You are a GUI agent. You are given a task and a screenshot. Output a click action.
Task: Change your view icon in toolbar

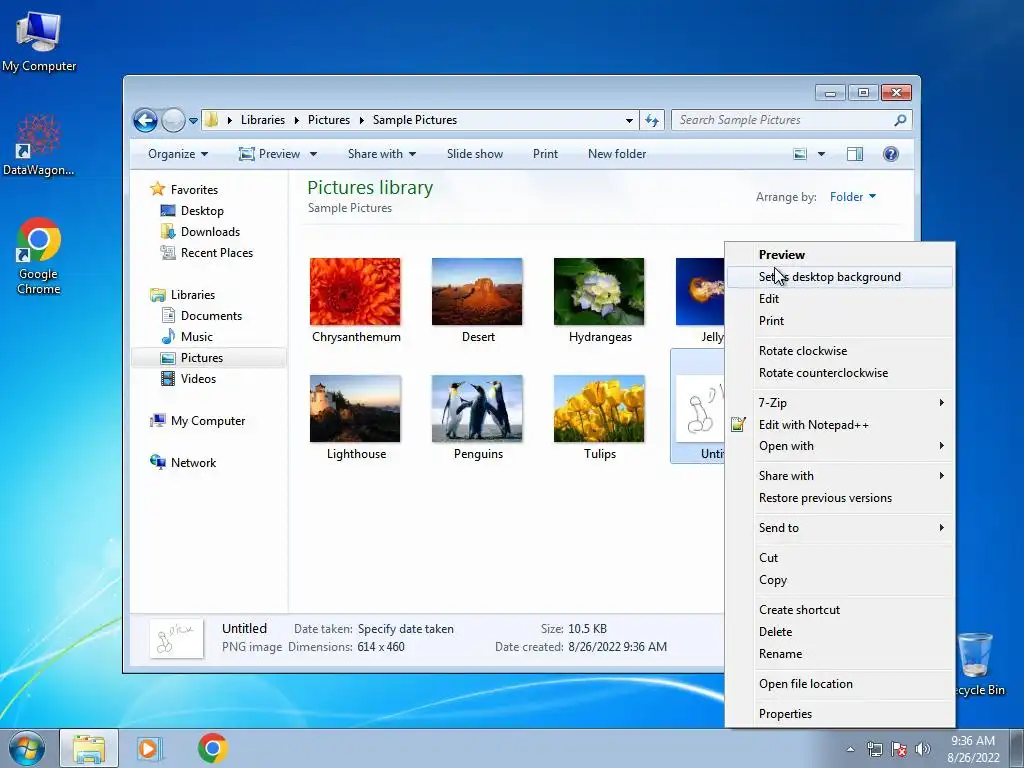(x=800, y=154)
